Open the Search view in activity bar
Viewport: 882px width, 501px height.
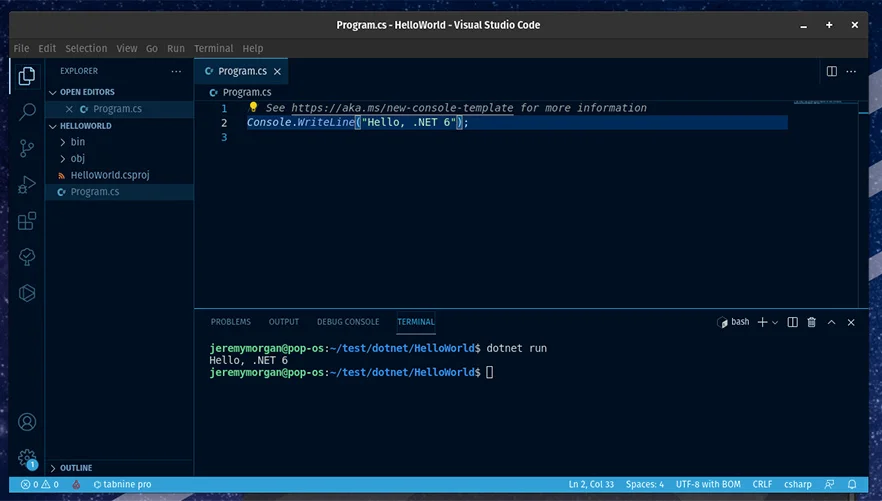click(x=28, y=112)
